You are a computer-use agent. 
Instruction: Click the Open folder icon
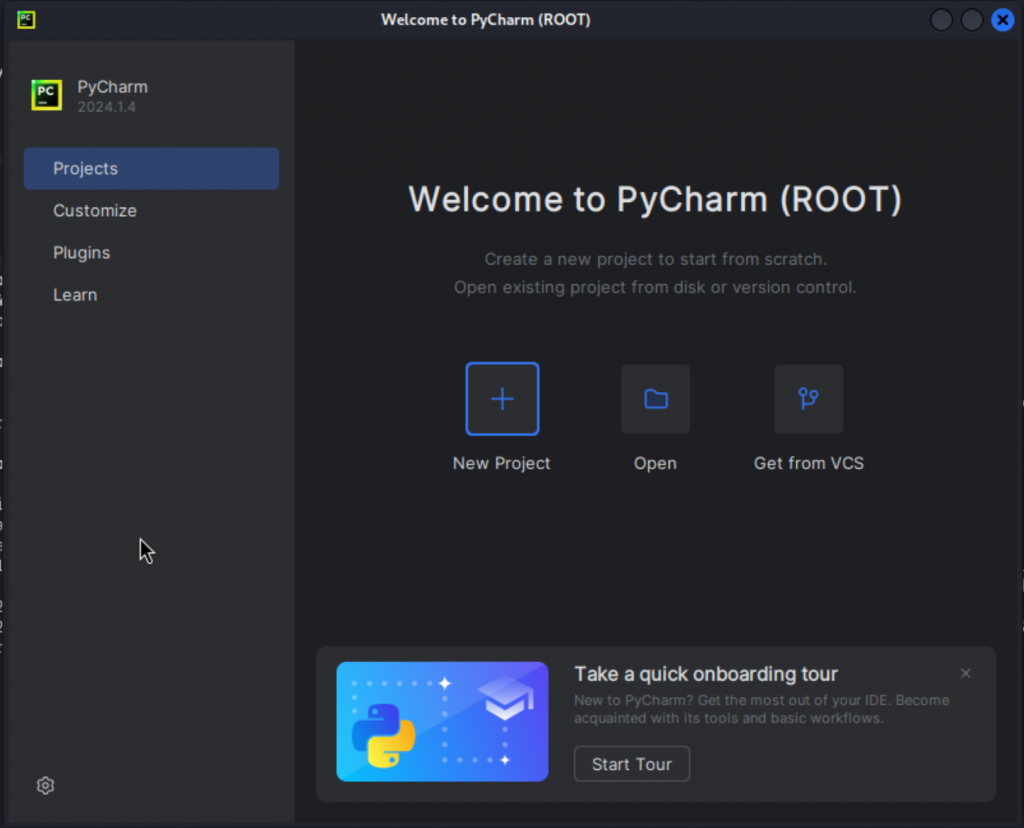[656, 398]
